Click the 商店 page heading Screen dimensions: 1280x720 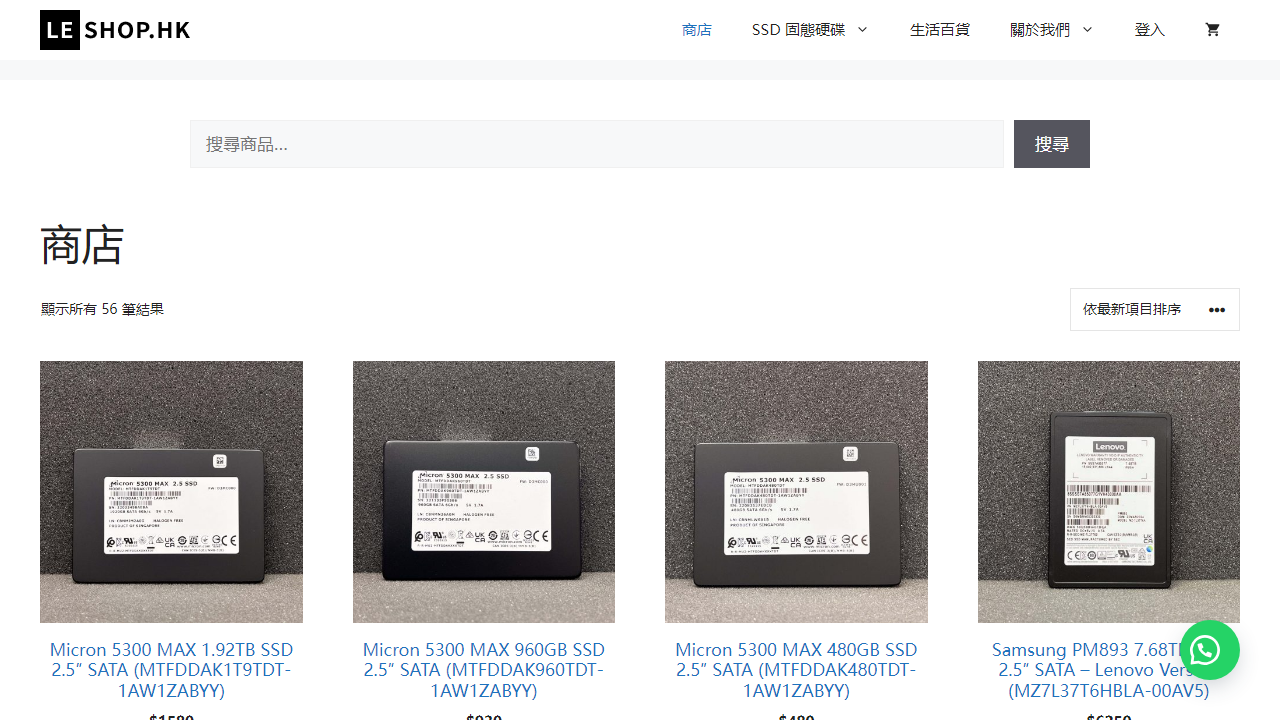(82, 245)
